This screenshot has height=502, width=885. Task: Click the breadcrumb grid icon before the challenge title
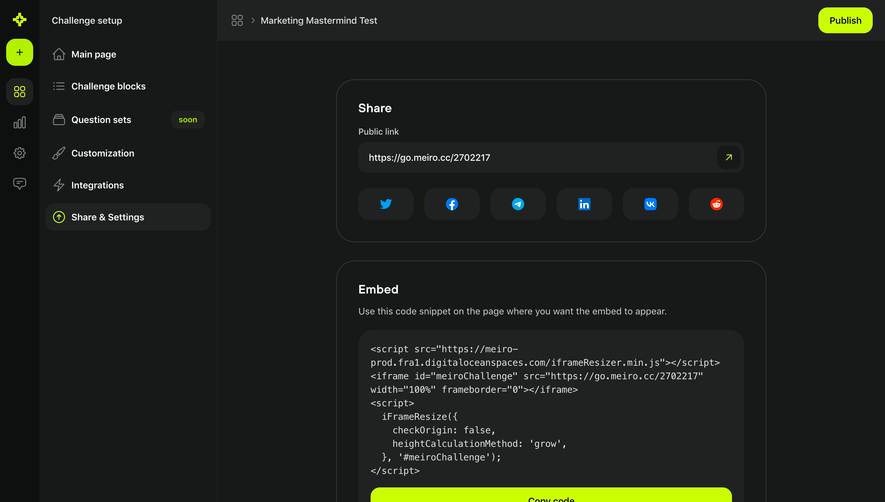tap(237, 20)
